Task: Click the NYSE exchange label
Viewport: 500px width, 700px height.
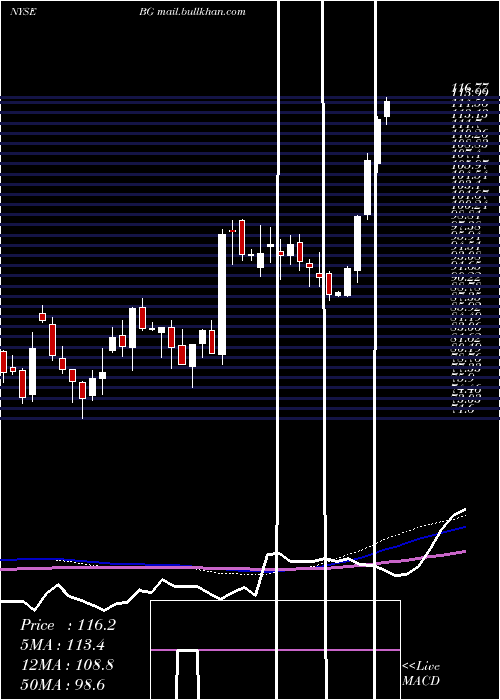Action: coord(22,12)
